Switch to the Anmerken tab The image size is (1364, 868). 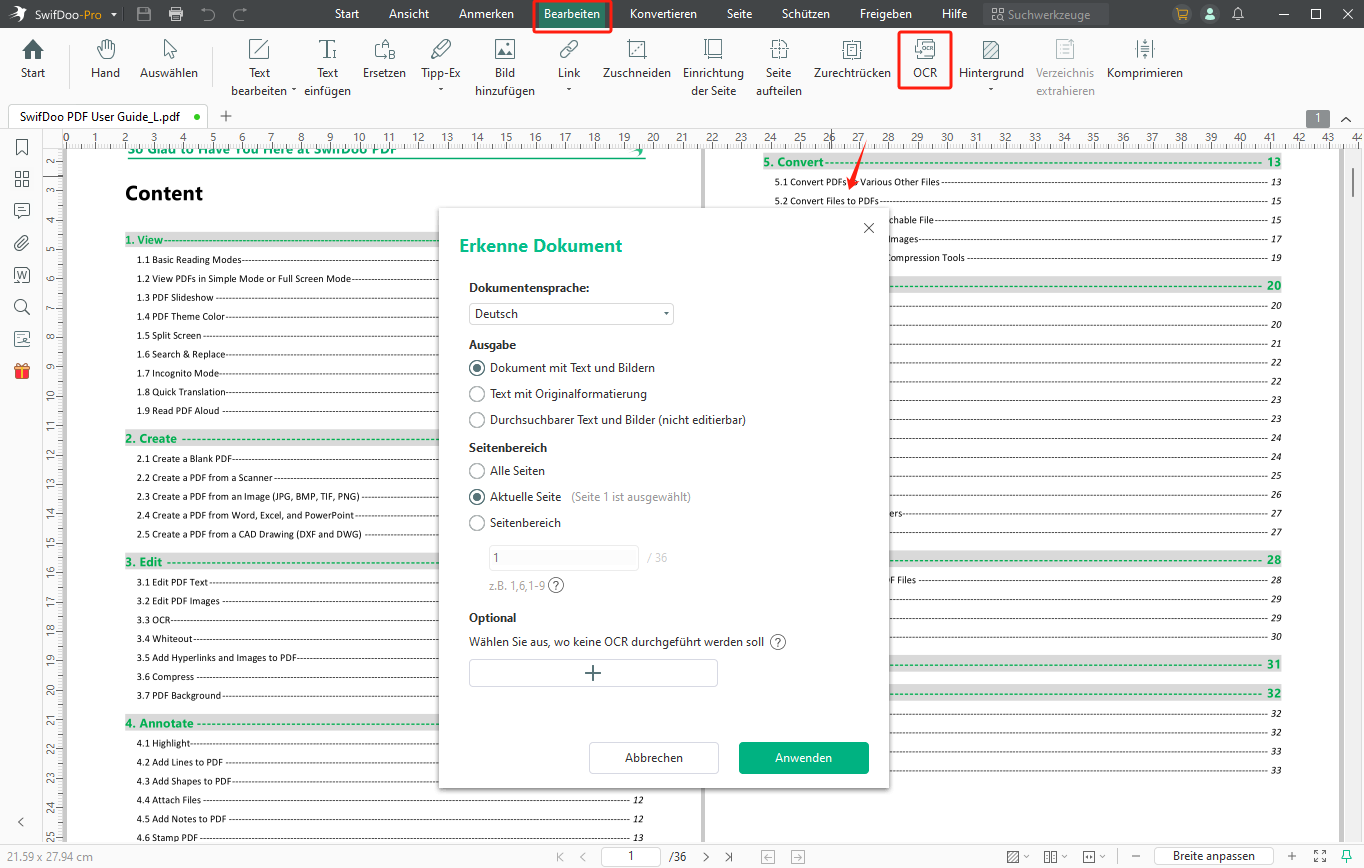click(x=486, y=14)
